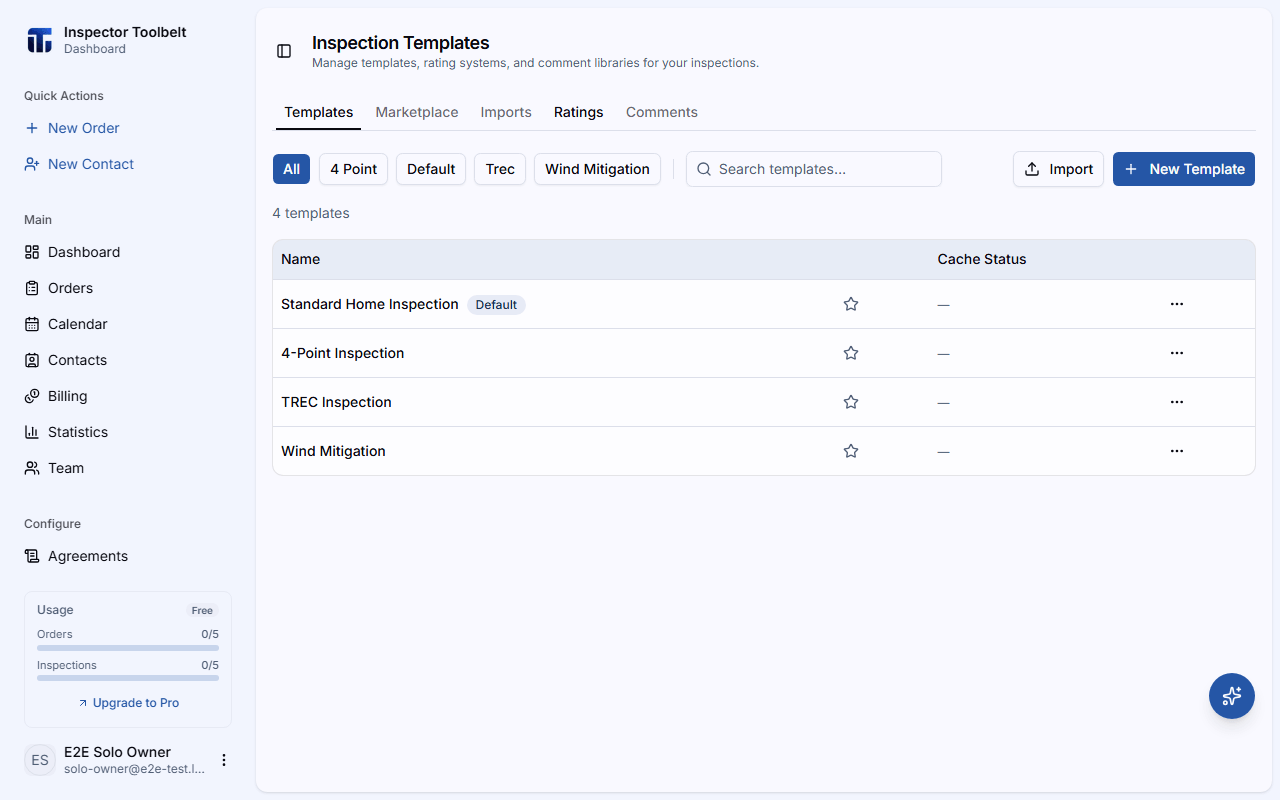Click the ES user avatar
The width and height of the screenshot is (1280, 800).
pos(40,760)
